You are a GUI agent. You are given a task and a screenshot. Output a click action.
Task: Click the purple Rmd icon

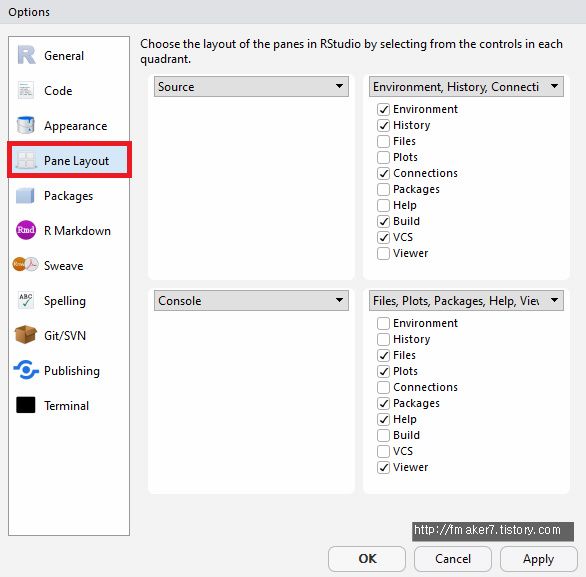coord(26,230)
